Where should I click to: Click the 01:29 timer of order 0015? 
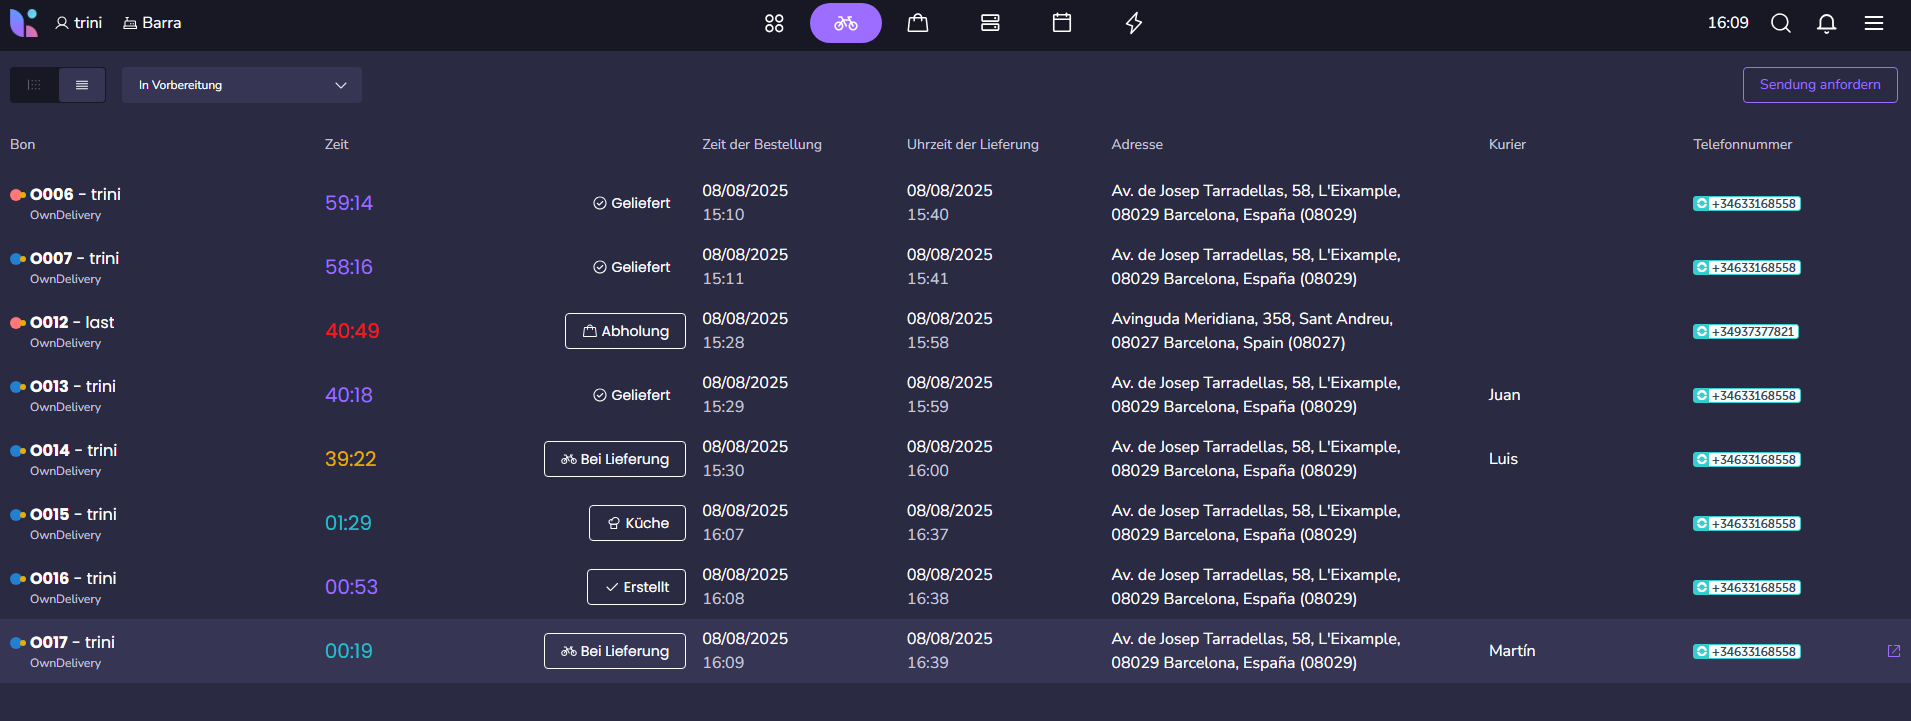[348, 523]
